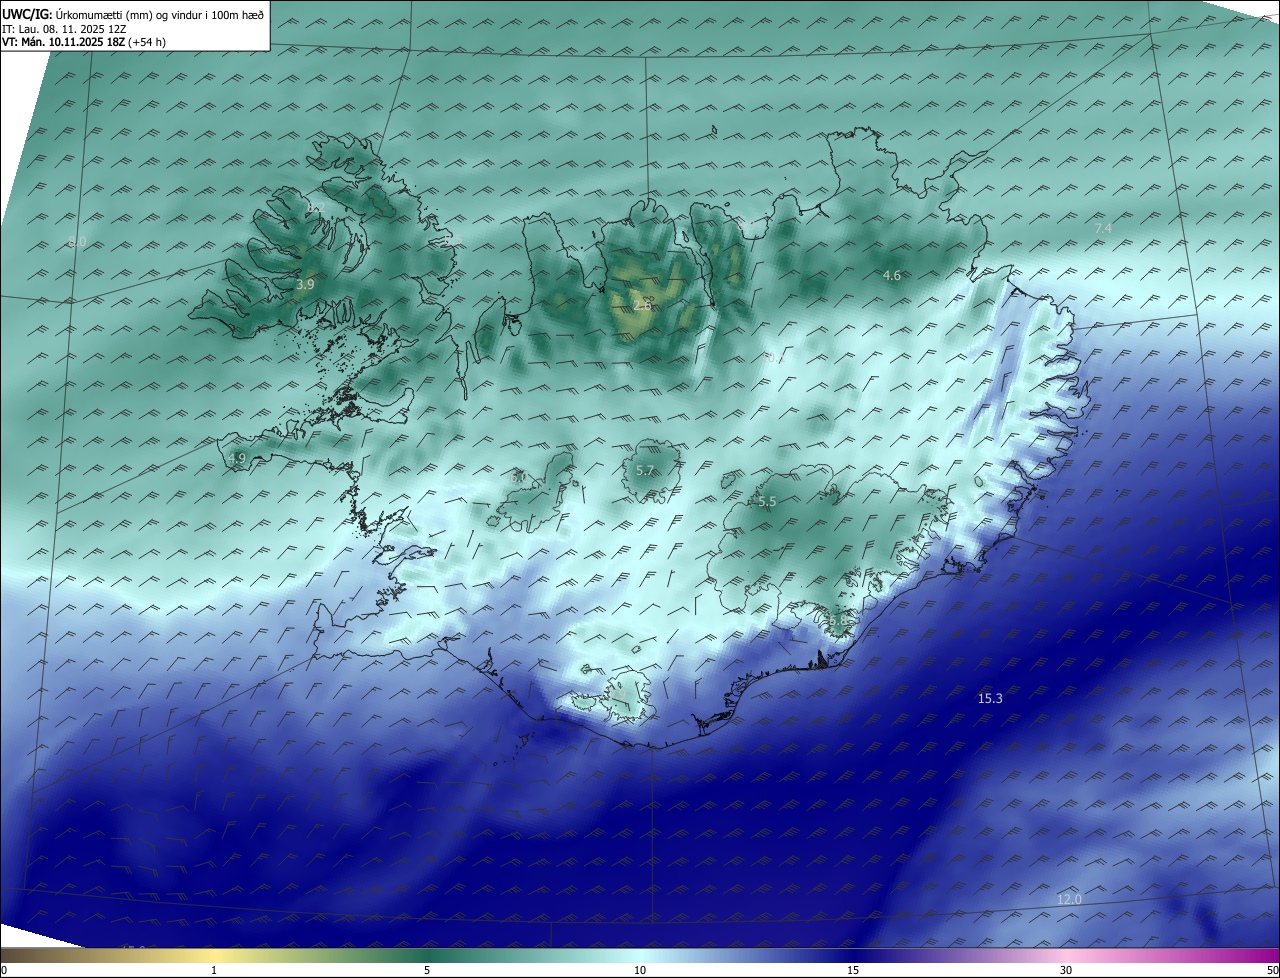Click the 8.0 value label
1280x978 pixels.
76,242
